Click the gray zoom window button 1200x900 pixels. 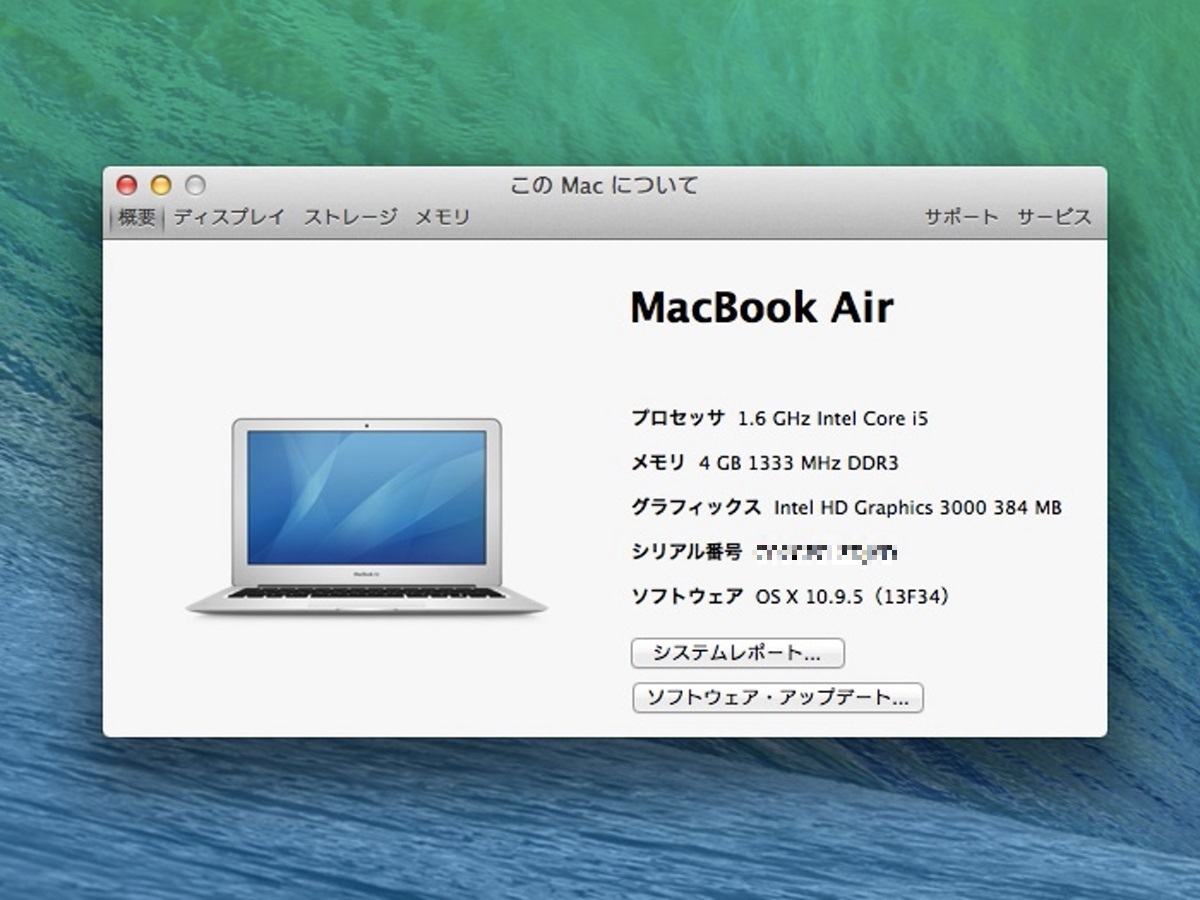(x=195, y=185)
